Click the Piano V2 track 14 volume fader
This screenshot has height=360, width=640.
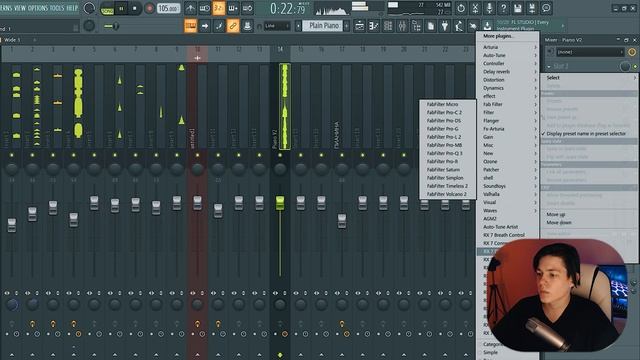click(280, 203)
